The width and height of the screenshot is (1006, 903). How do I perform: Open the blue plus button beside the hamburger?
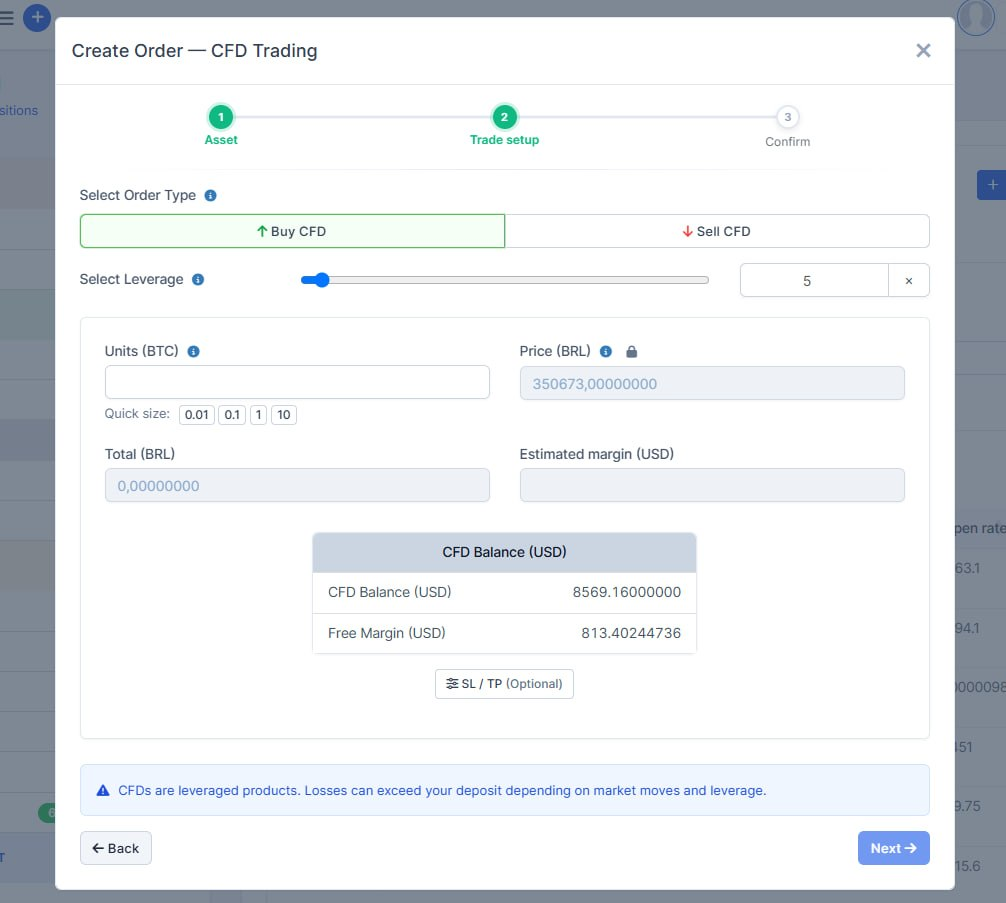37,17
